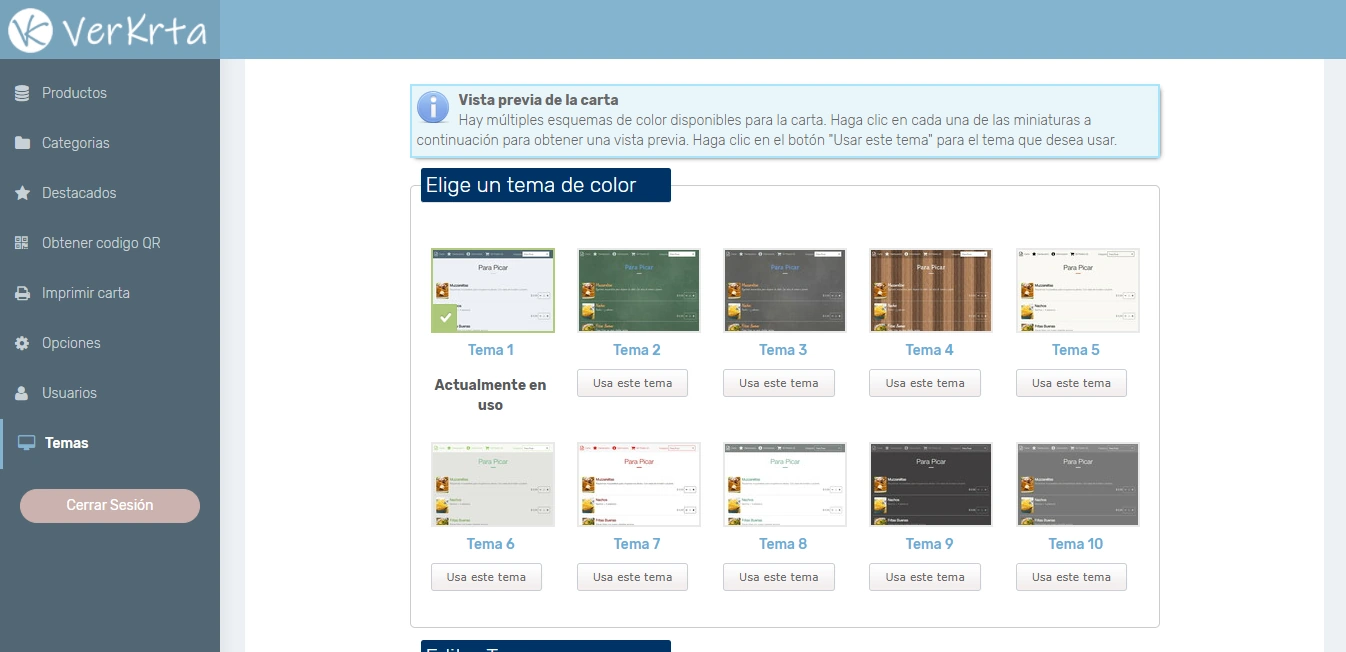The height and width of the screenshot is (652, 1346).
Task: Click the QR code icon in sidebar
Action: click(22, 243)
